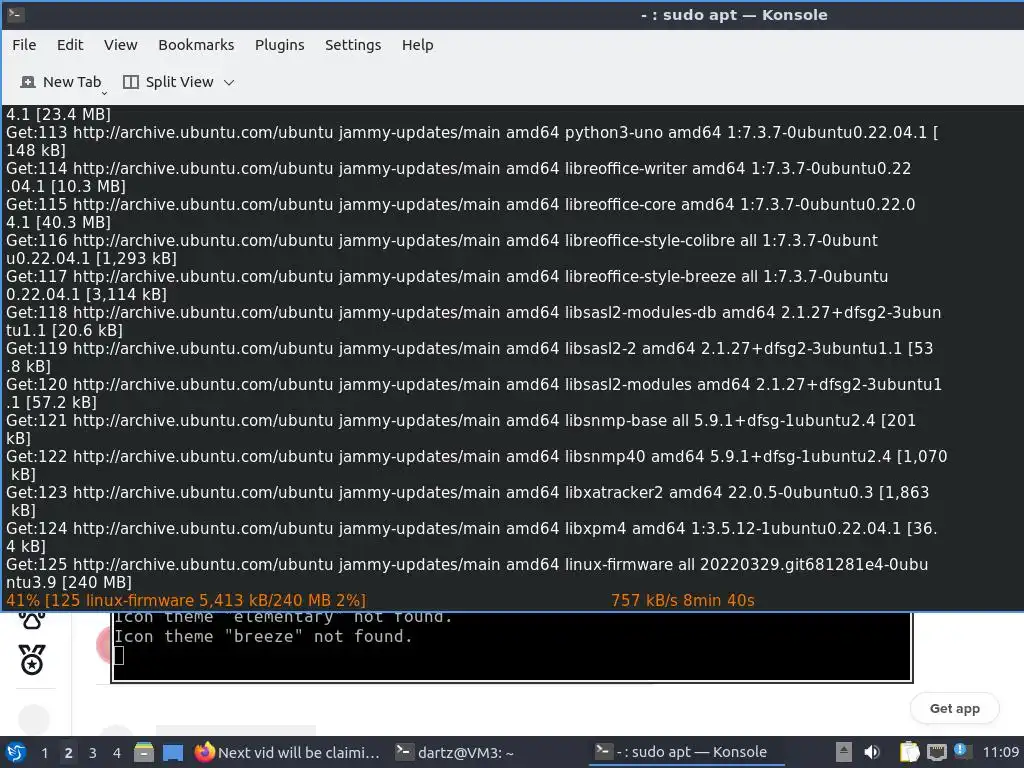Viewport: 1024px width, 768px height.
Task: Click the Get:121 libsnmp-base line
Action: click(x=461, y=428)
